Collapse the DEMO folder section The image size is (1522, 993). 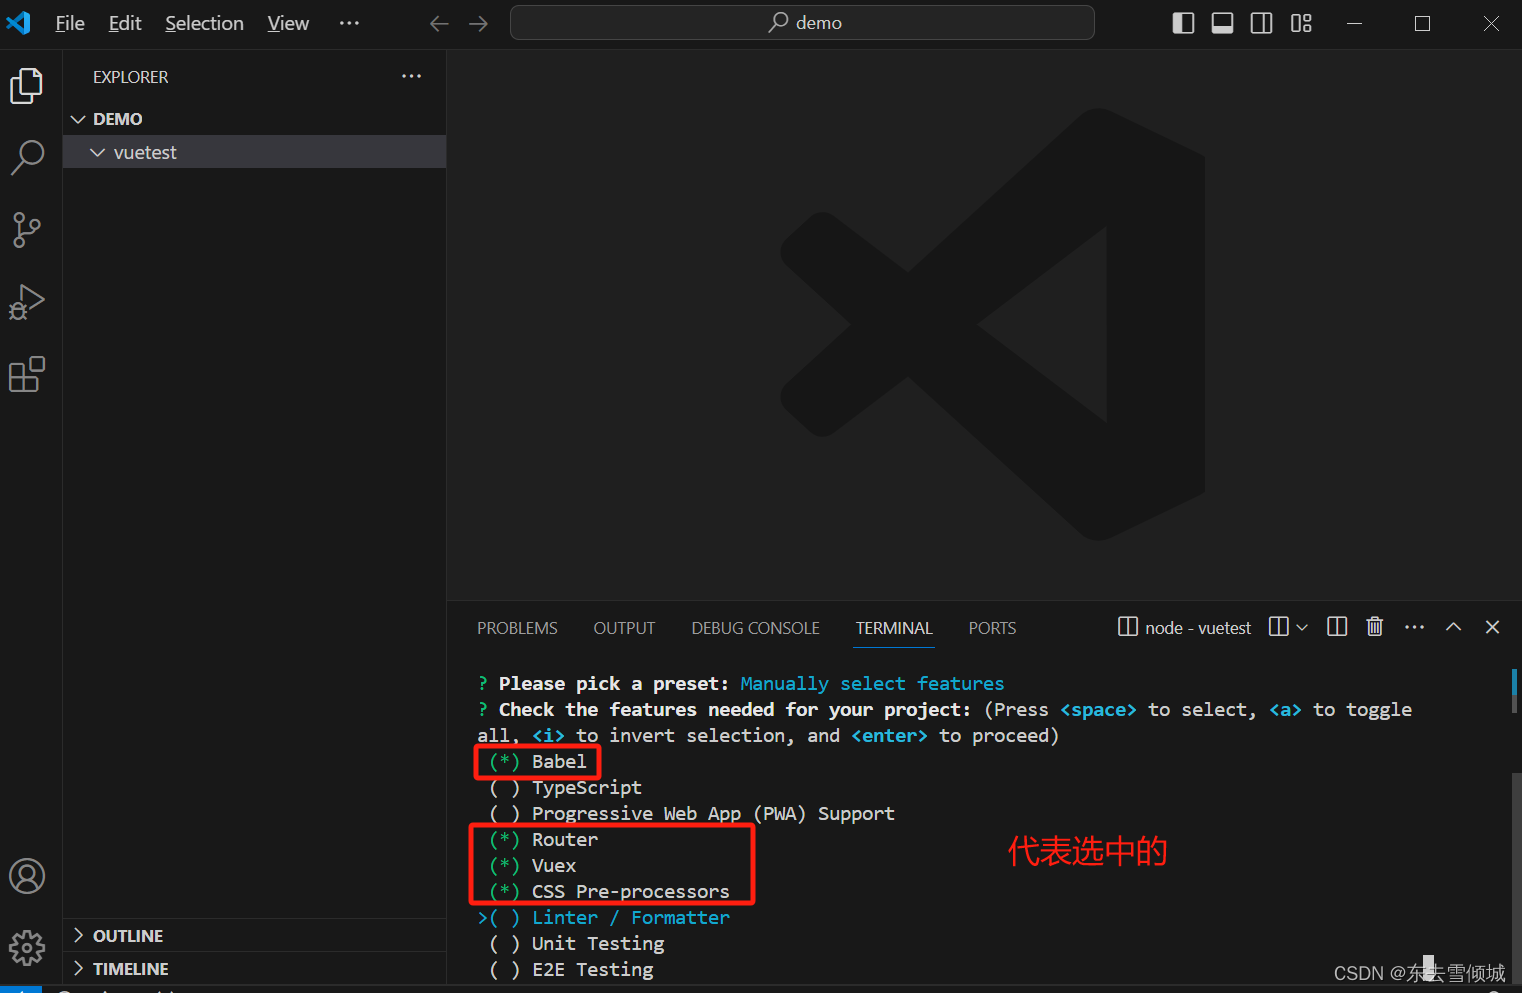point(254,119)
